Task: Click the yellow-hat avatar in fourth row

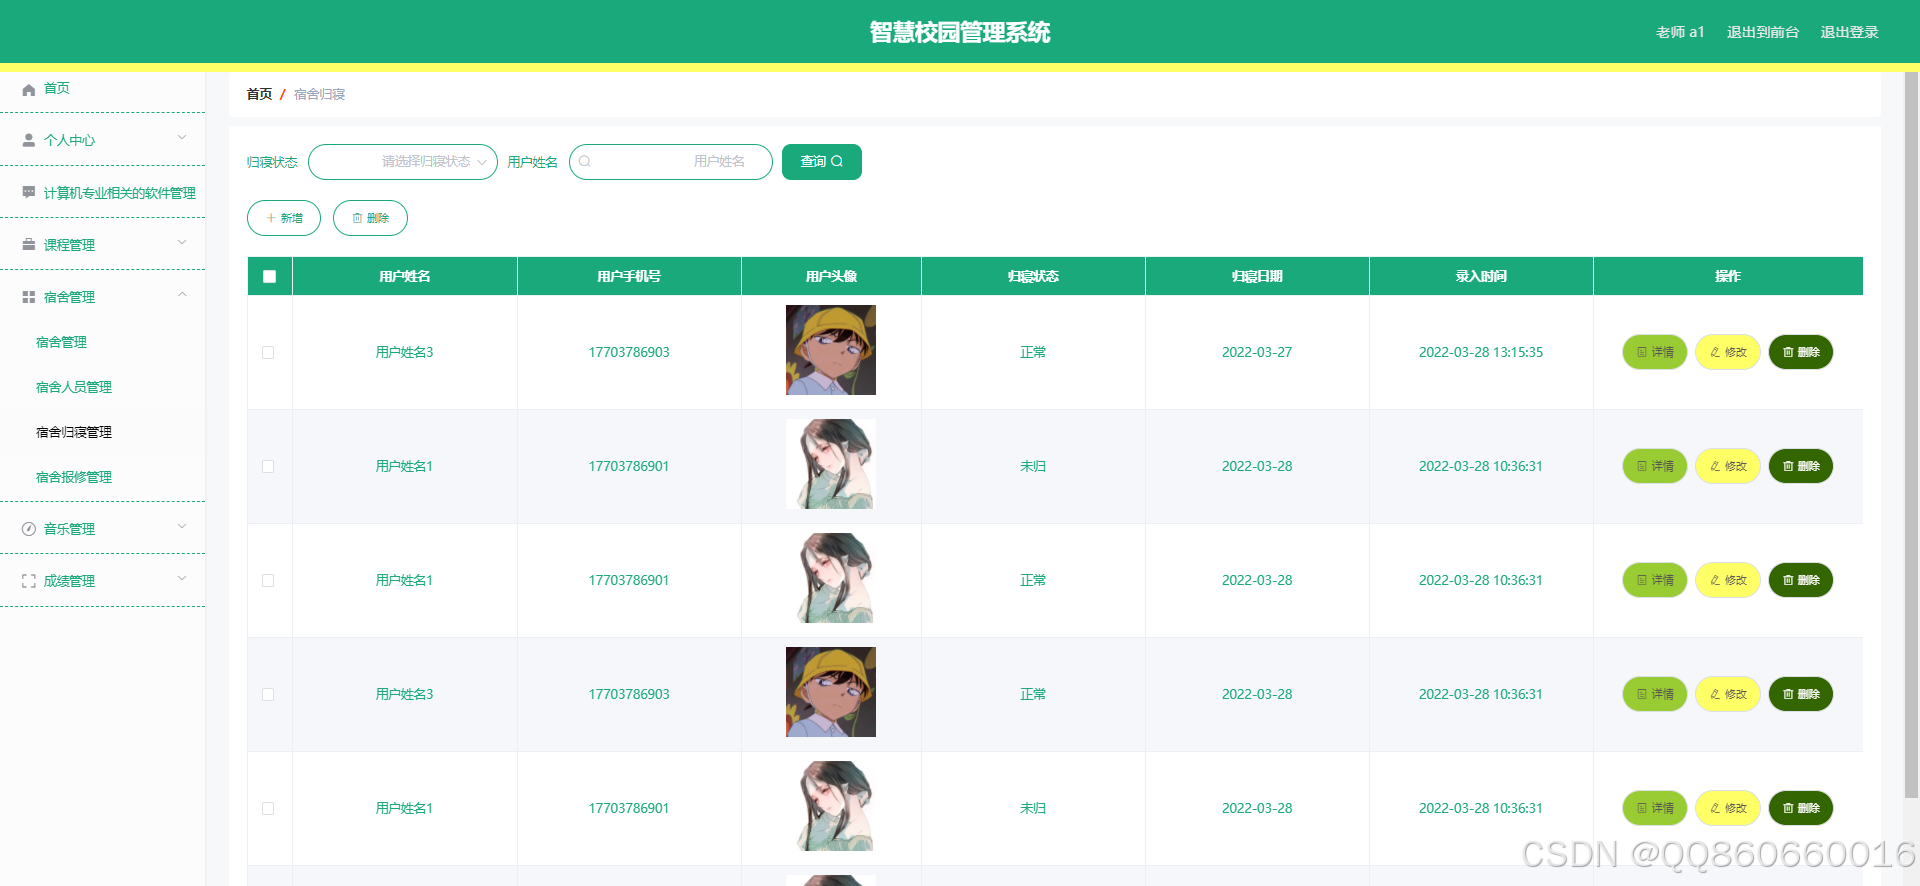Action: tap(831, 692)
